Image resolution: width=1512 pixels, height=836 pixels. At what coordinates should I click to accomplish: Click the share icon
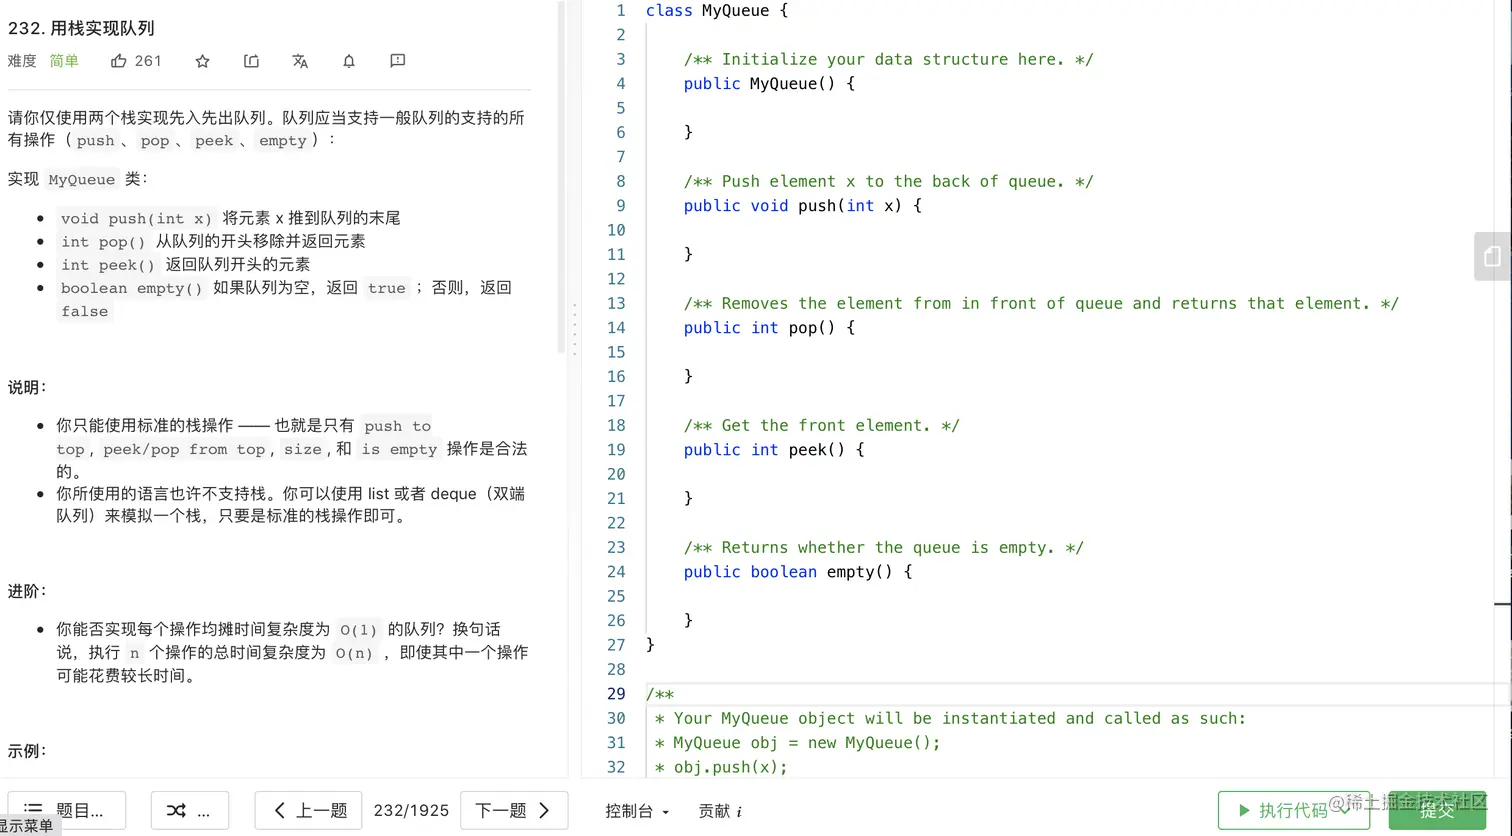251,61
